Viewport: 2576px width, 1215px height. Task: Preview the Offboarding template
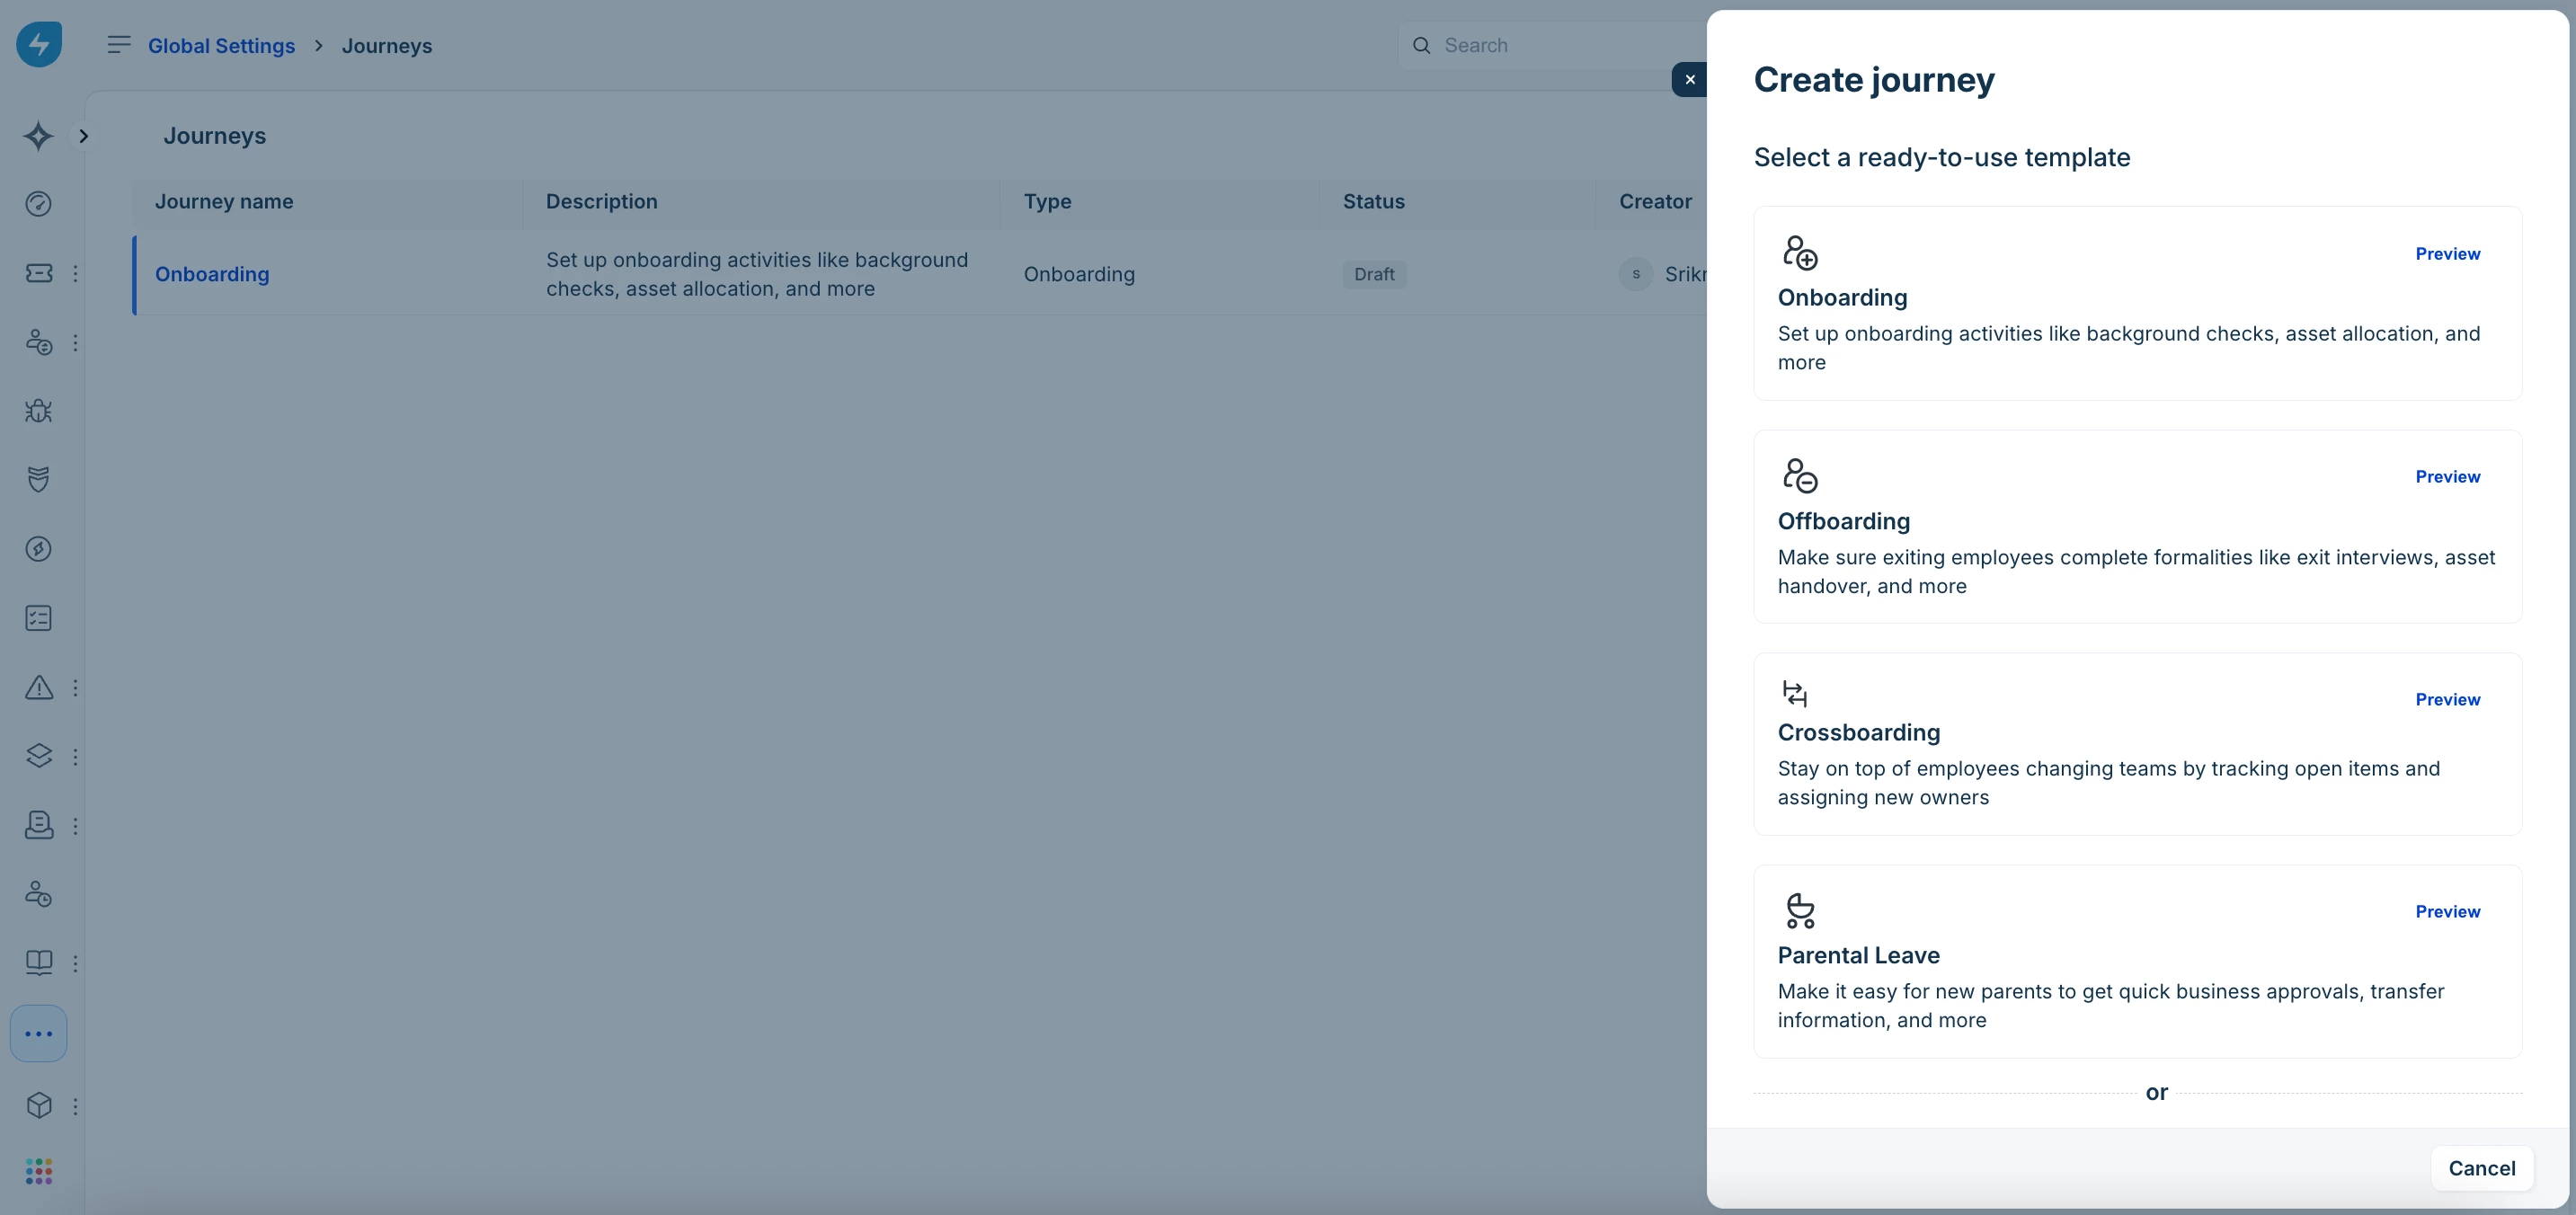click(2447, 477)
